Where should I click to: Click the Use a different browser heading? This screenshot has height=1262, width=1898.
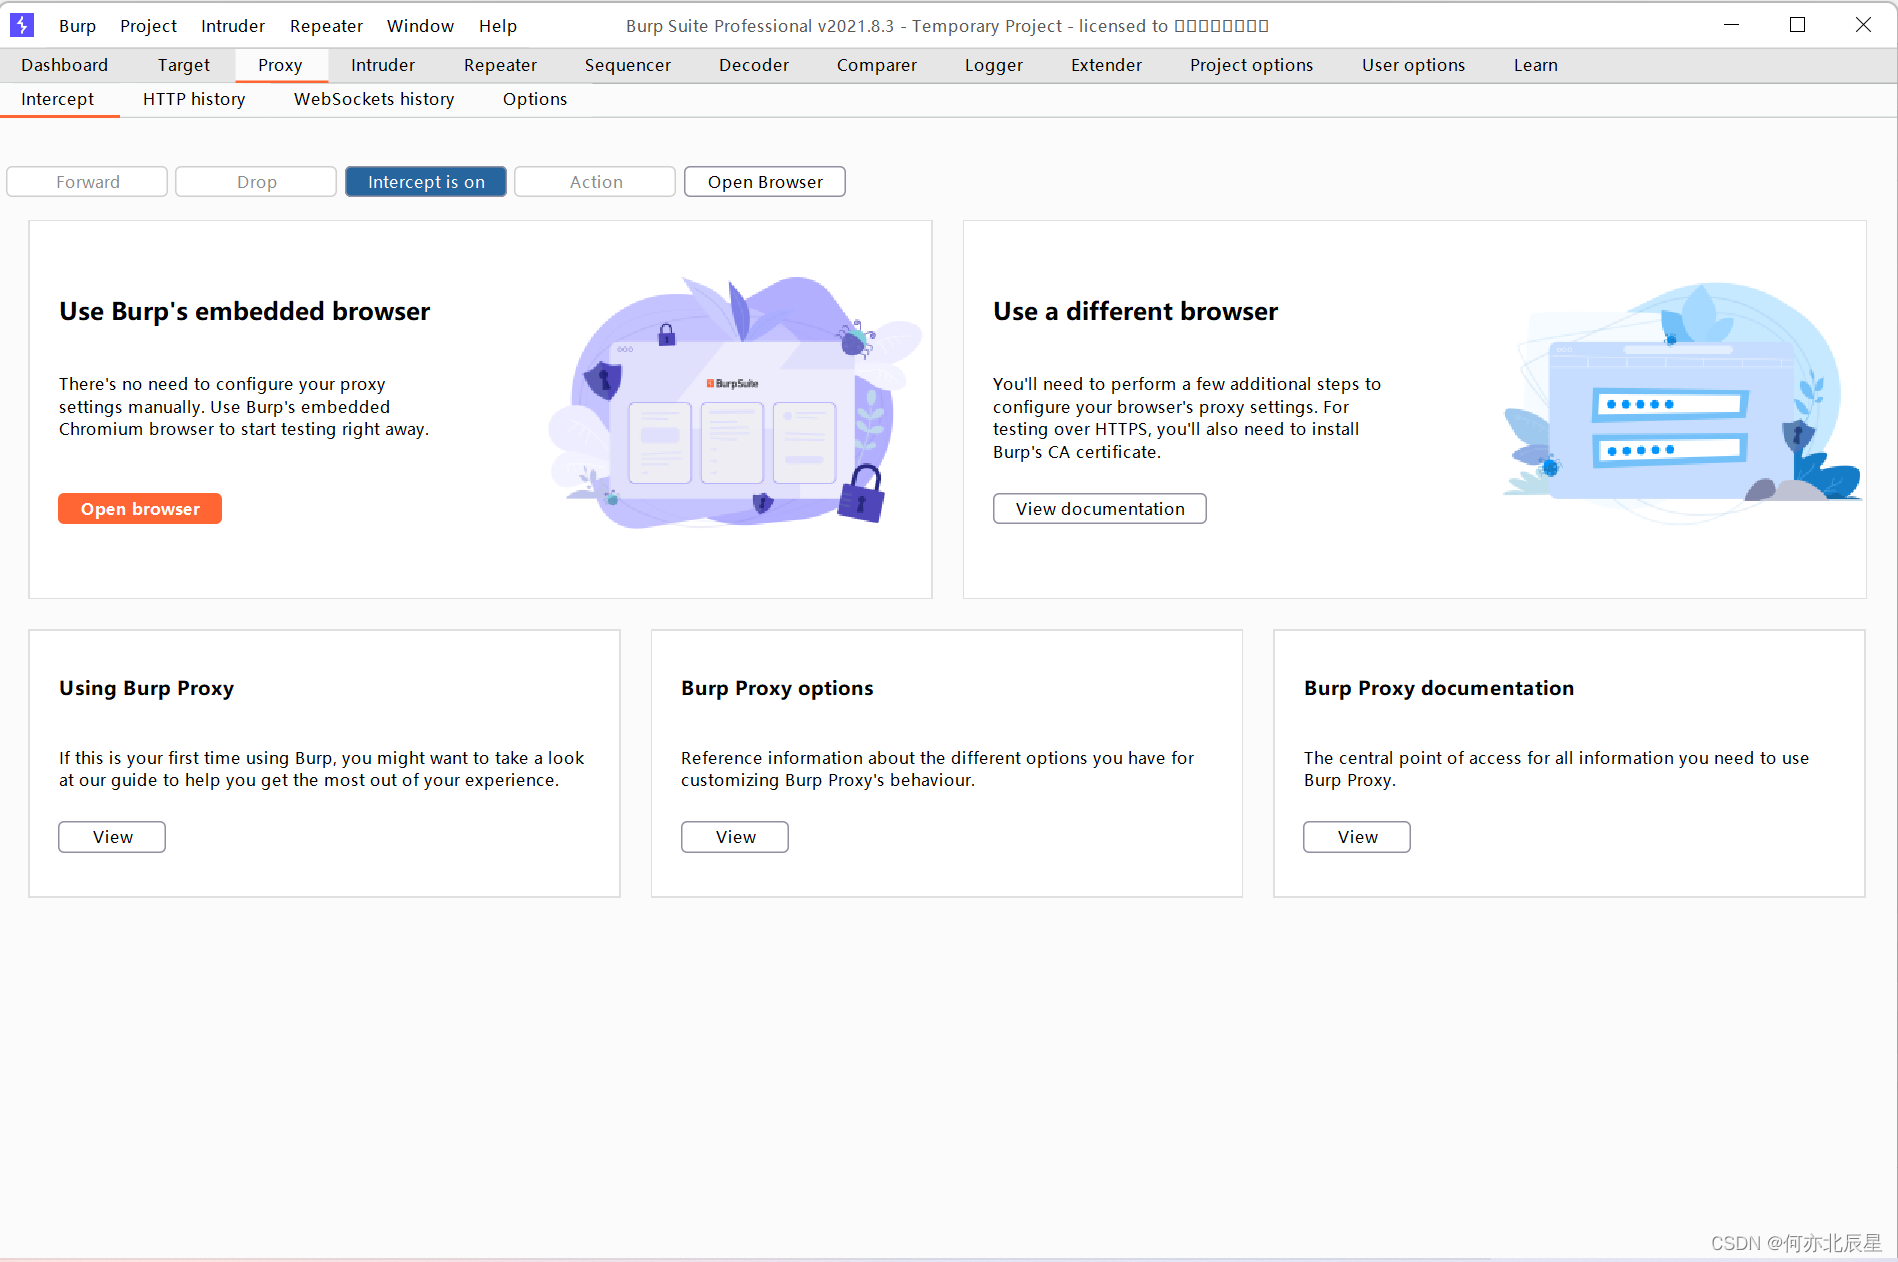click(x=1135, y=311)
